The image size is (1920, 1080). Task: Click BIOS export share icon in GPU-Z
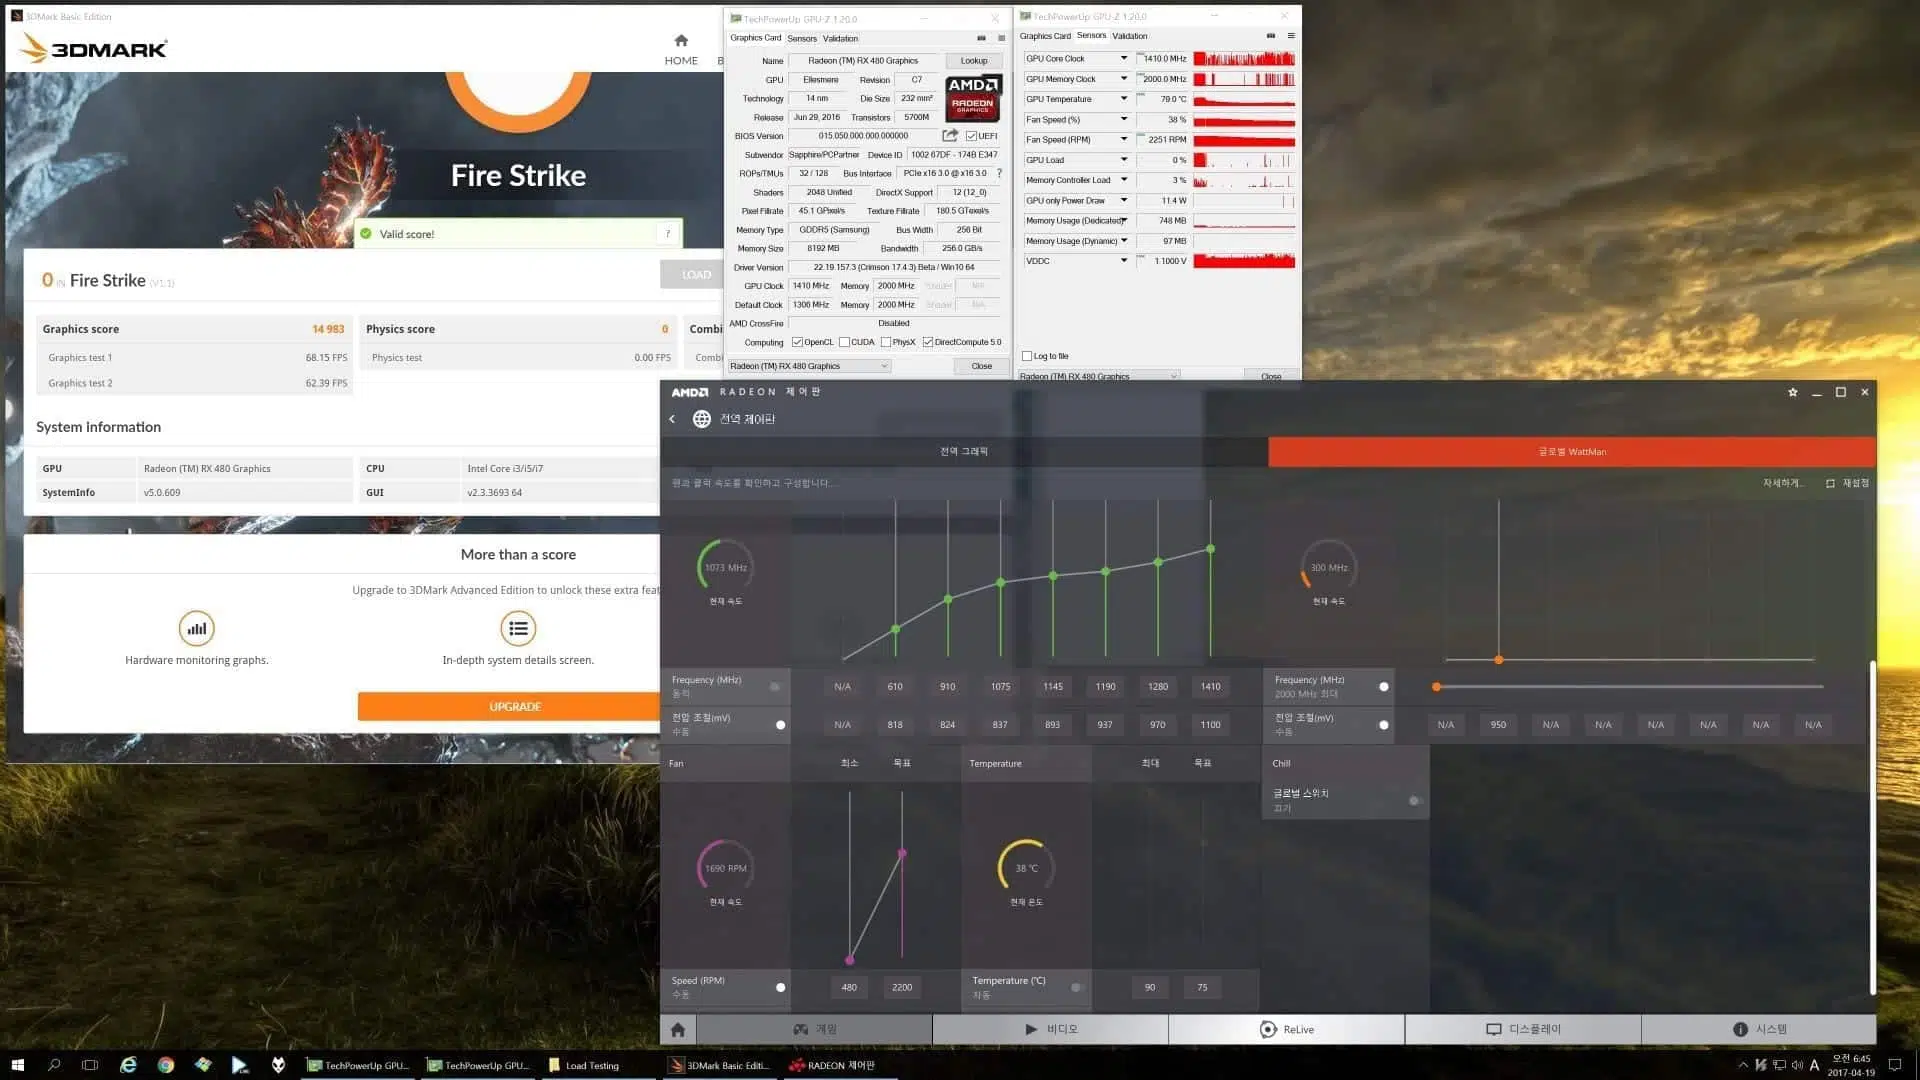point(950,135)
